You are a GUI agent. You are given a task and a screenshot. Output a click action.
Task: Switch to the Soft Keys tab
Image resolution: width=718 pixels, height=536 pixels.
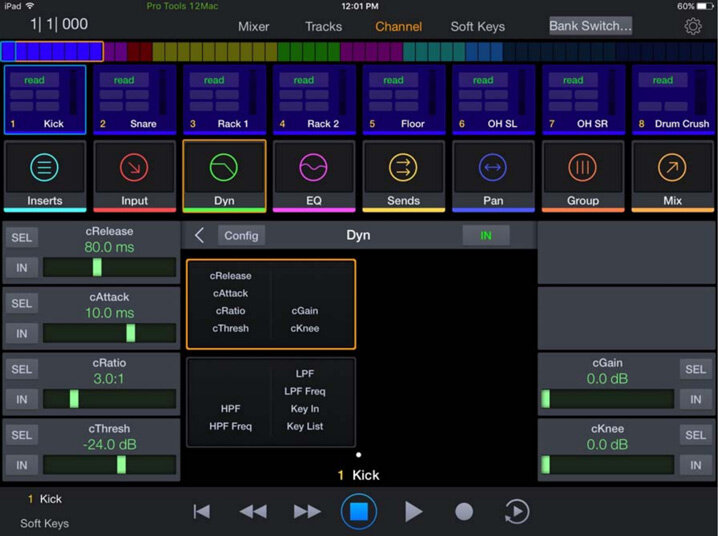coord(478,27)
